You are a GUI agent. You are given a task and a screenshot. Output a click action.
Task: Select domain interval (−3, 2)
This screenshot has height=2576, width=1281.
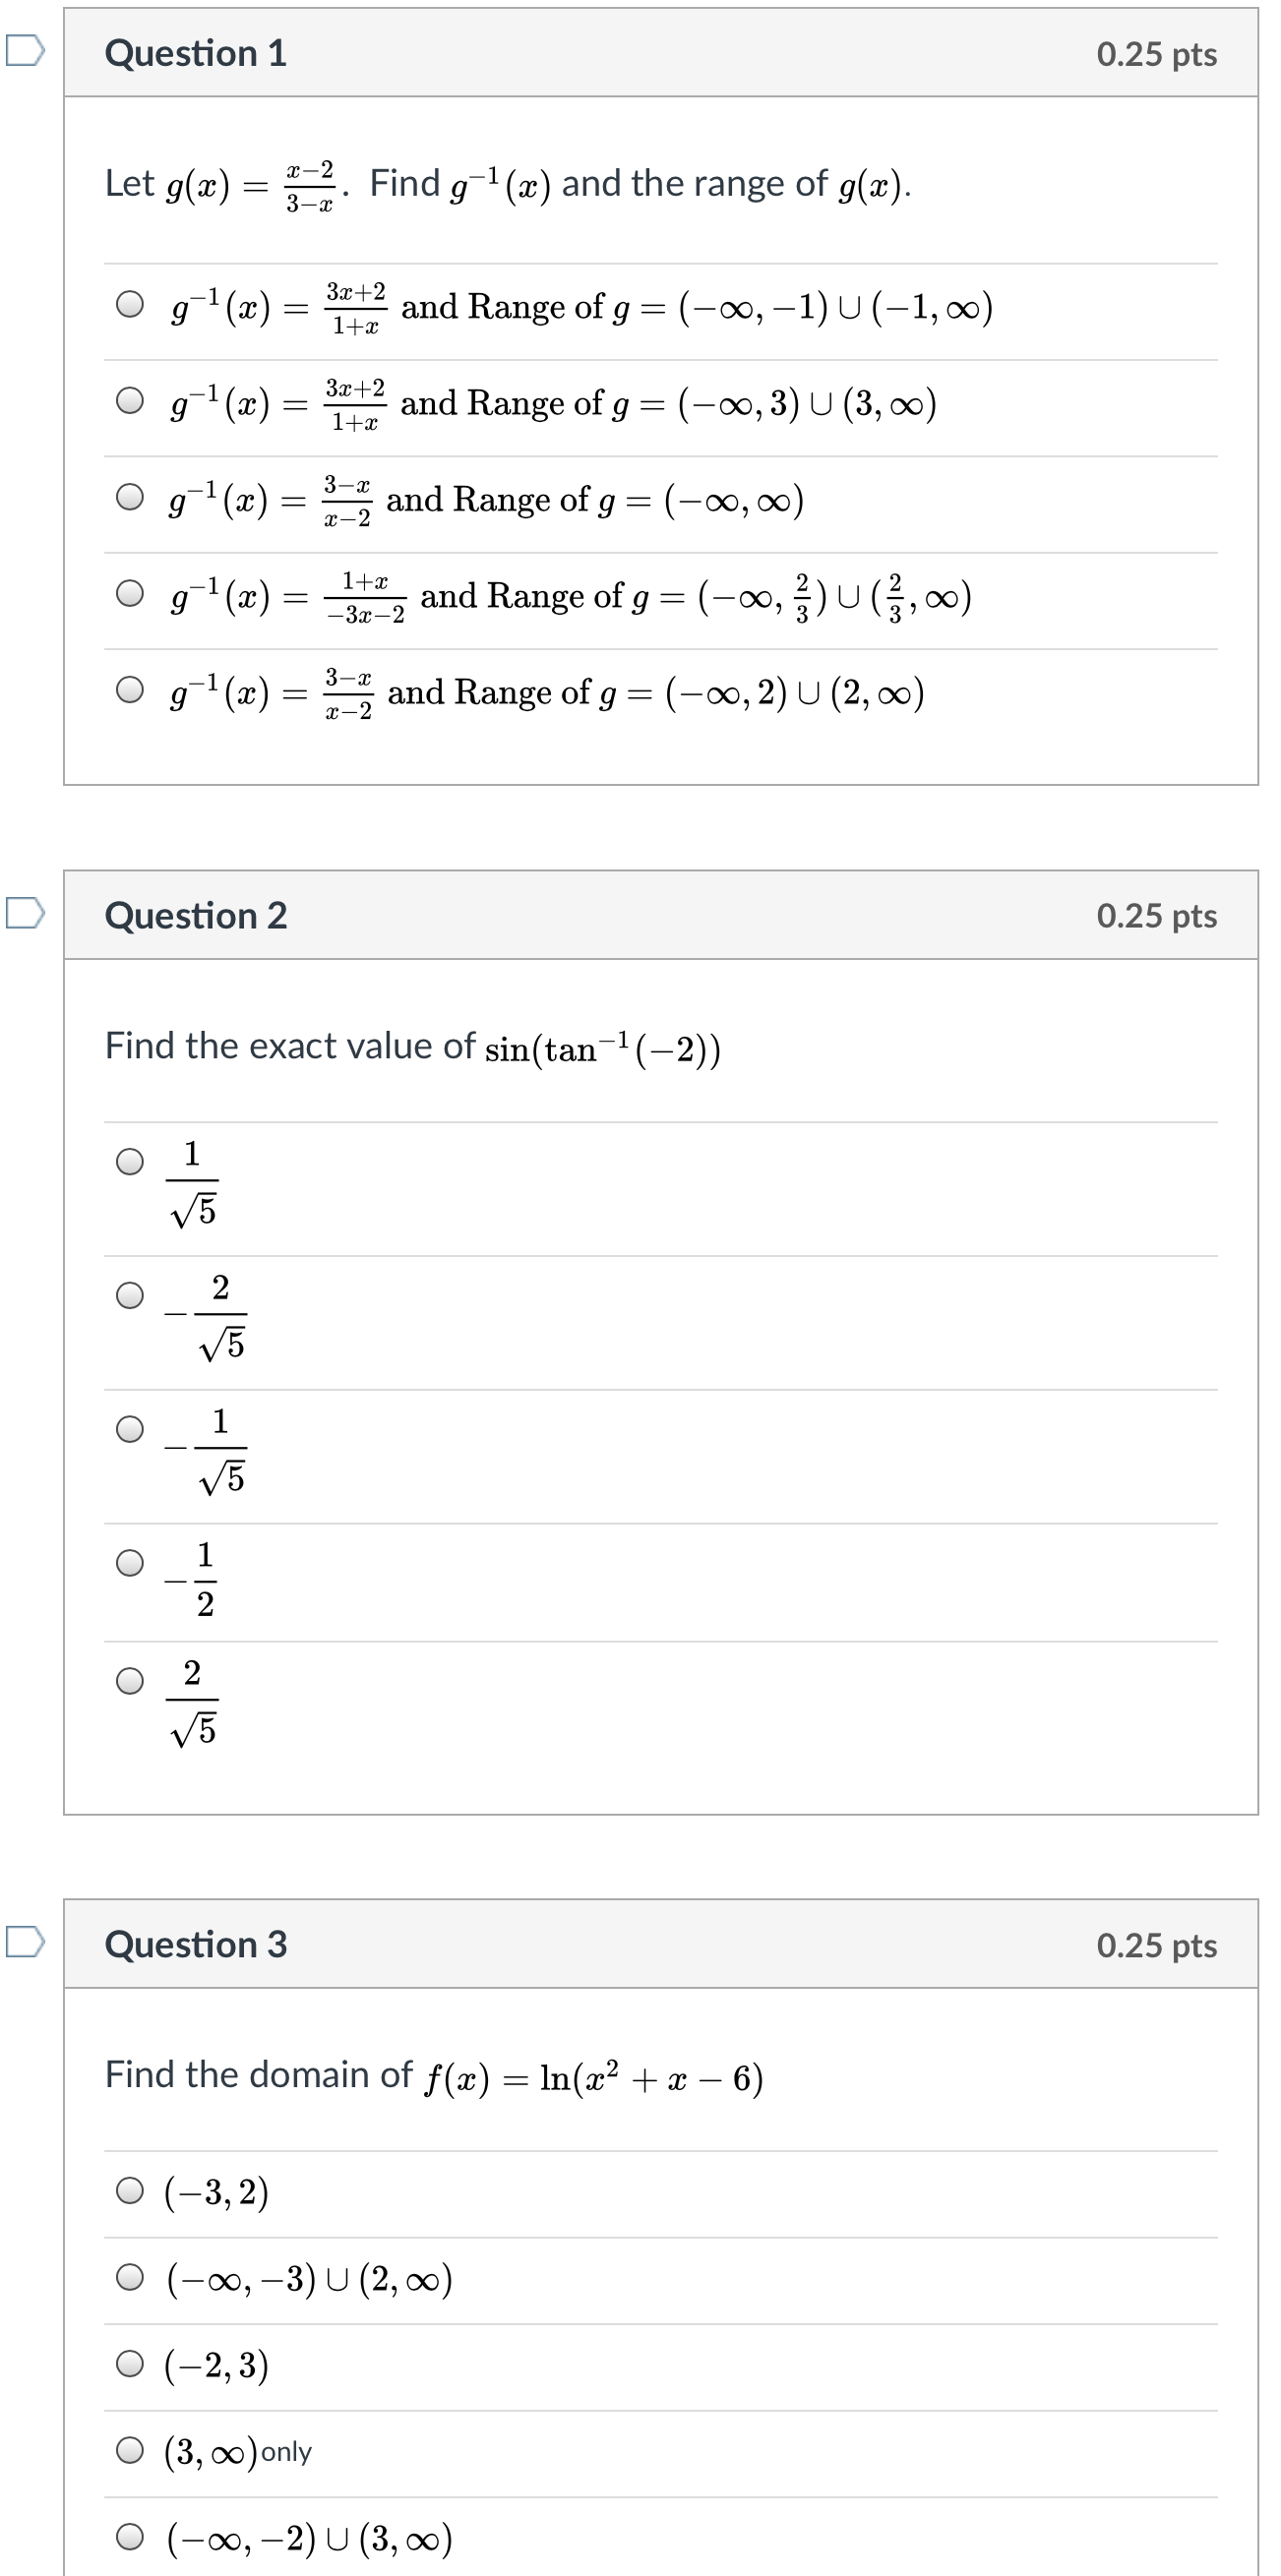[130, 2191]
